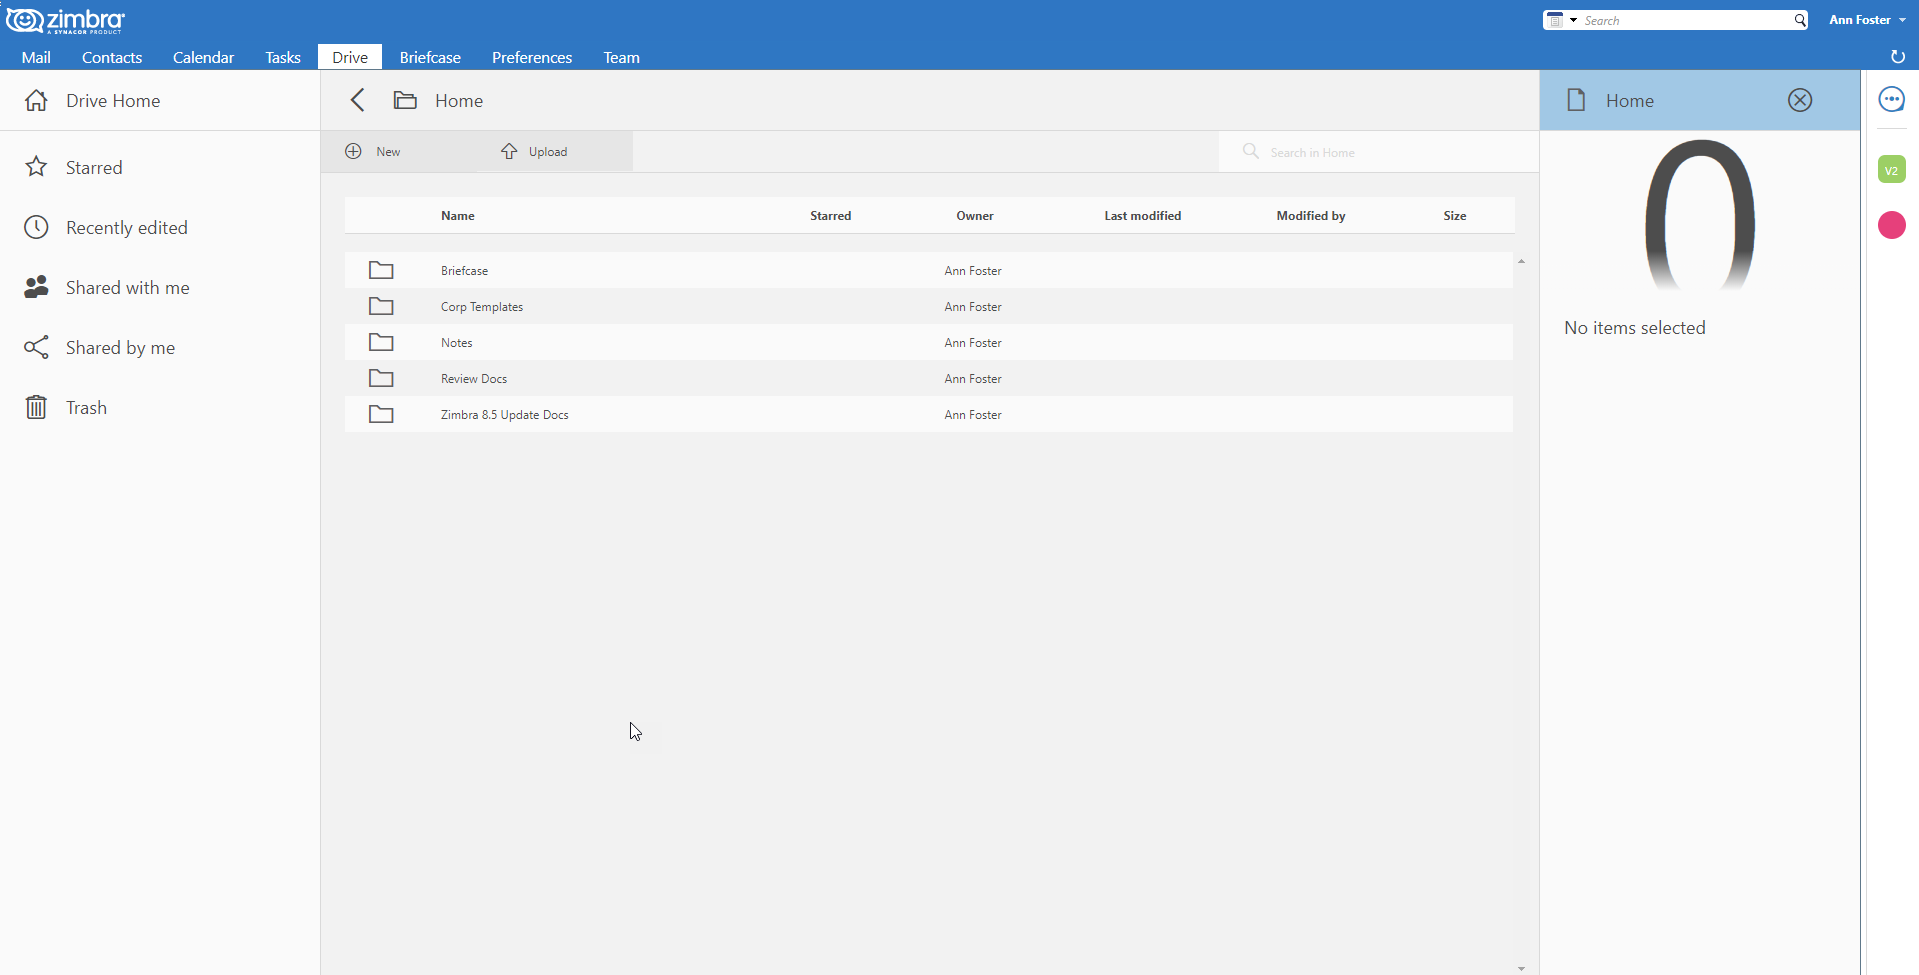Open the Ann Foster account menu
This screenshot has height=975, width=1919.
pyautogui.click(x=1867, y=20)
